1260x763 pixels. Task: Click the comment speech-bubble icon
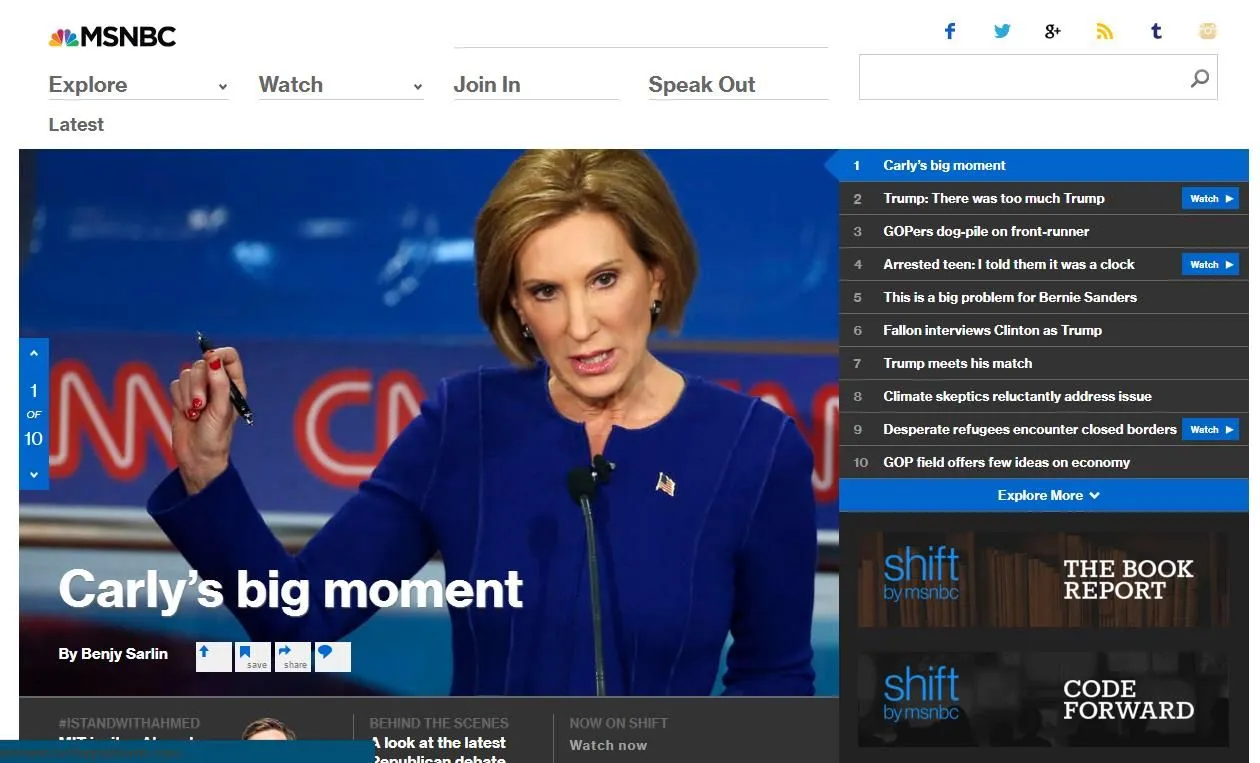point(332,655)
